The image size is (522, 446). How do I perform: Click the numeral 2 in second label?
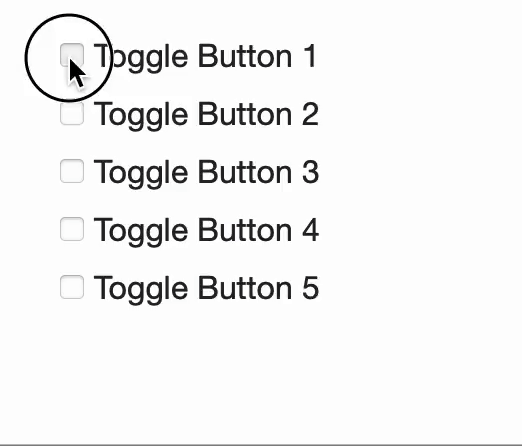[x=310, y=114]
